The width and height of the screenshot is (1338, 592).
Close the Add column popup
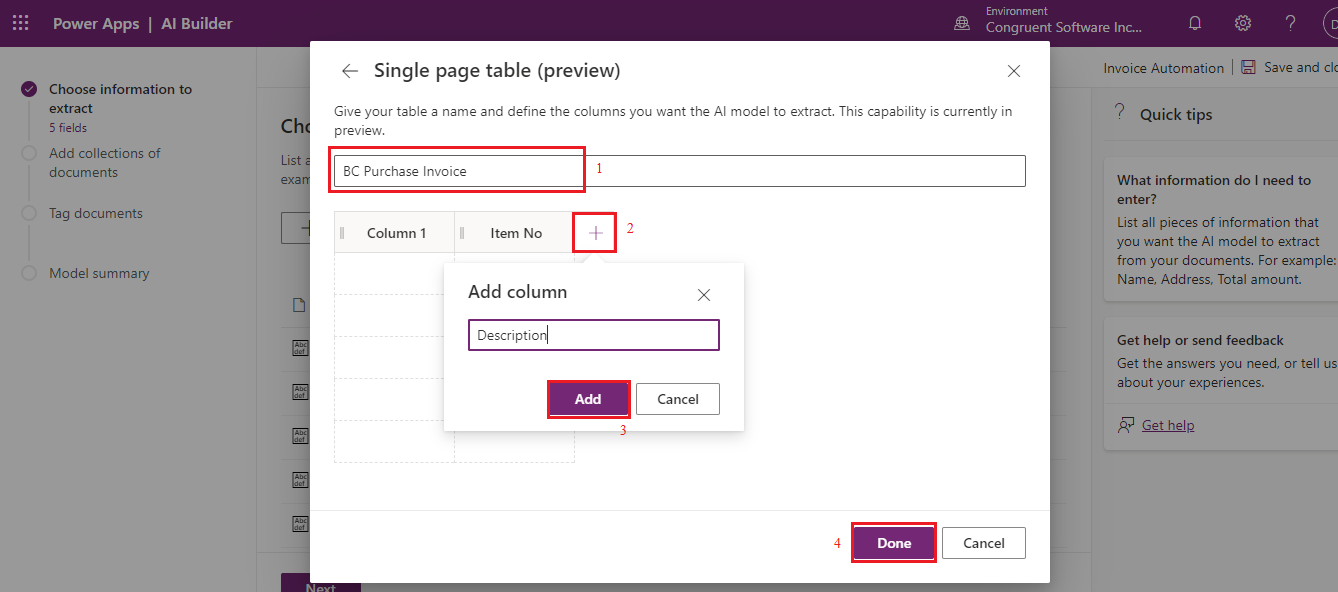pyautogui.click(x=704, y=295)
